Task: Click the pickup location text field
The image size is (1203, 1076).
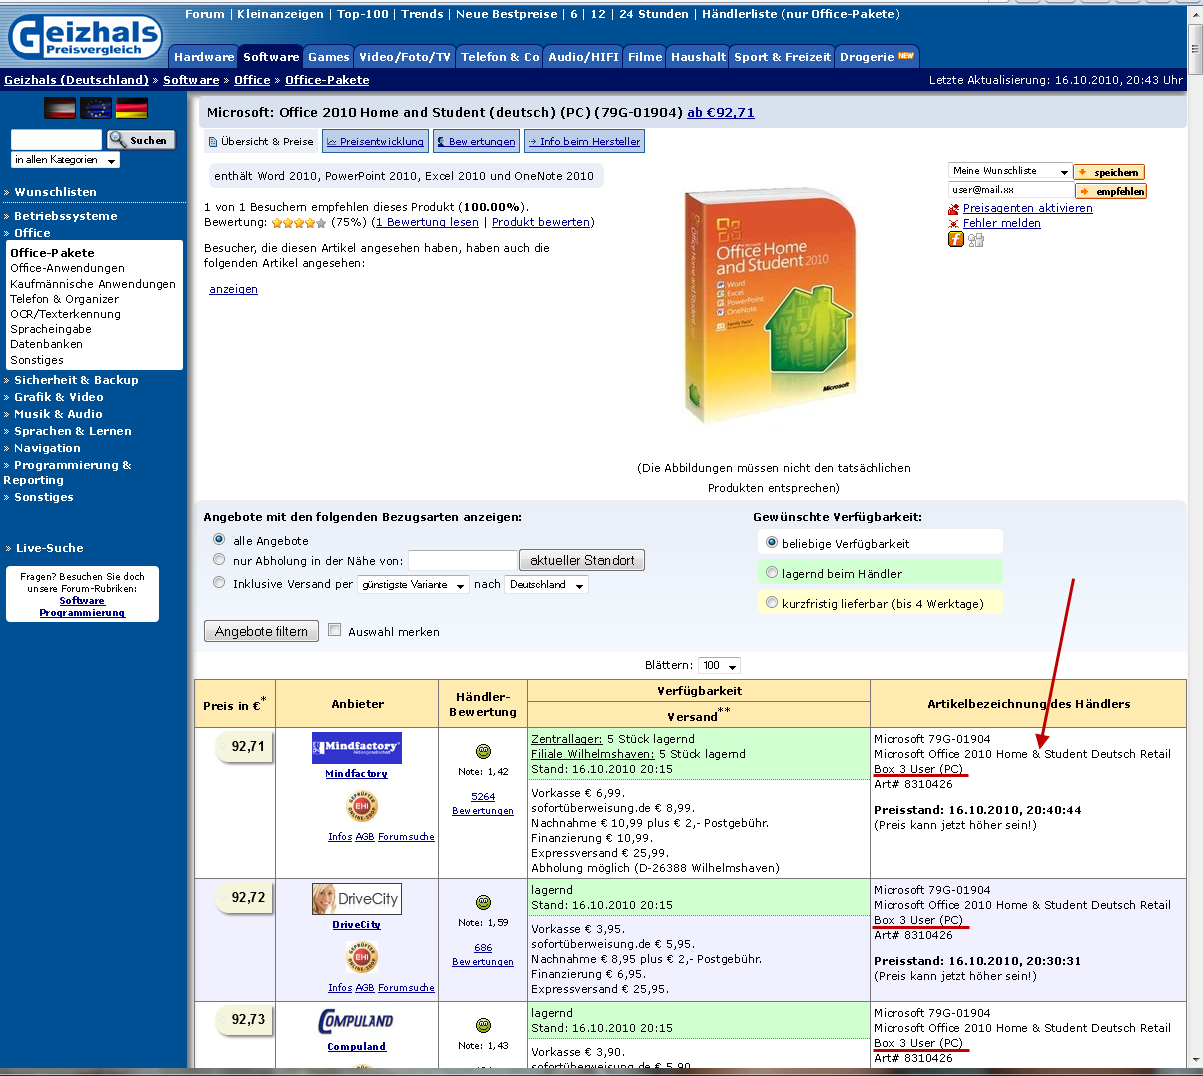Action: point(462,560)
